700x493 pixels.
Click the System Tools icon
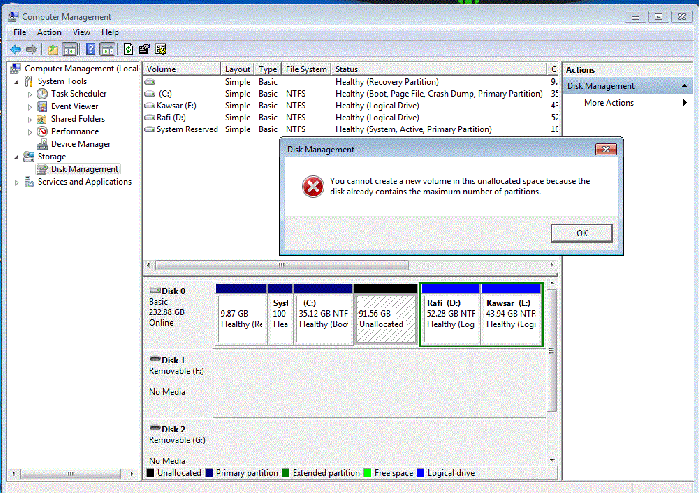(x=29, y=81)
